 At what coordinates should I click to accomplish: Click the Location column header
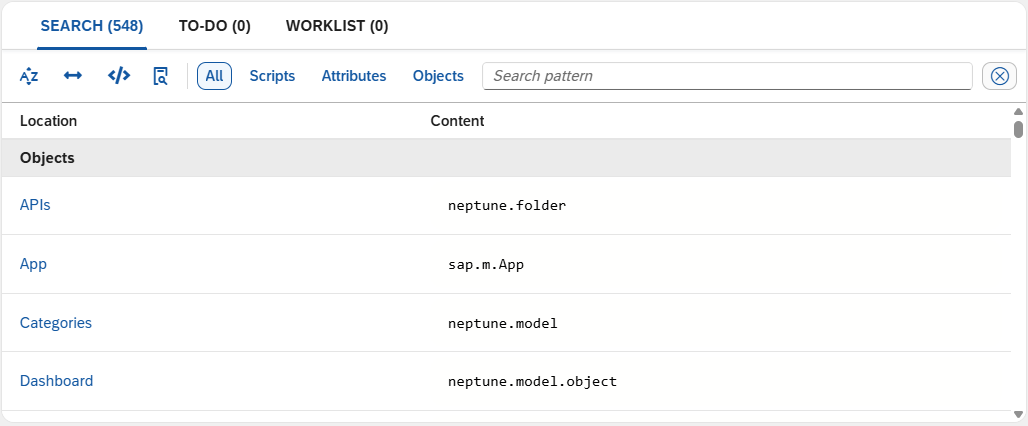49,121
